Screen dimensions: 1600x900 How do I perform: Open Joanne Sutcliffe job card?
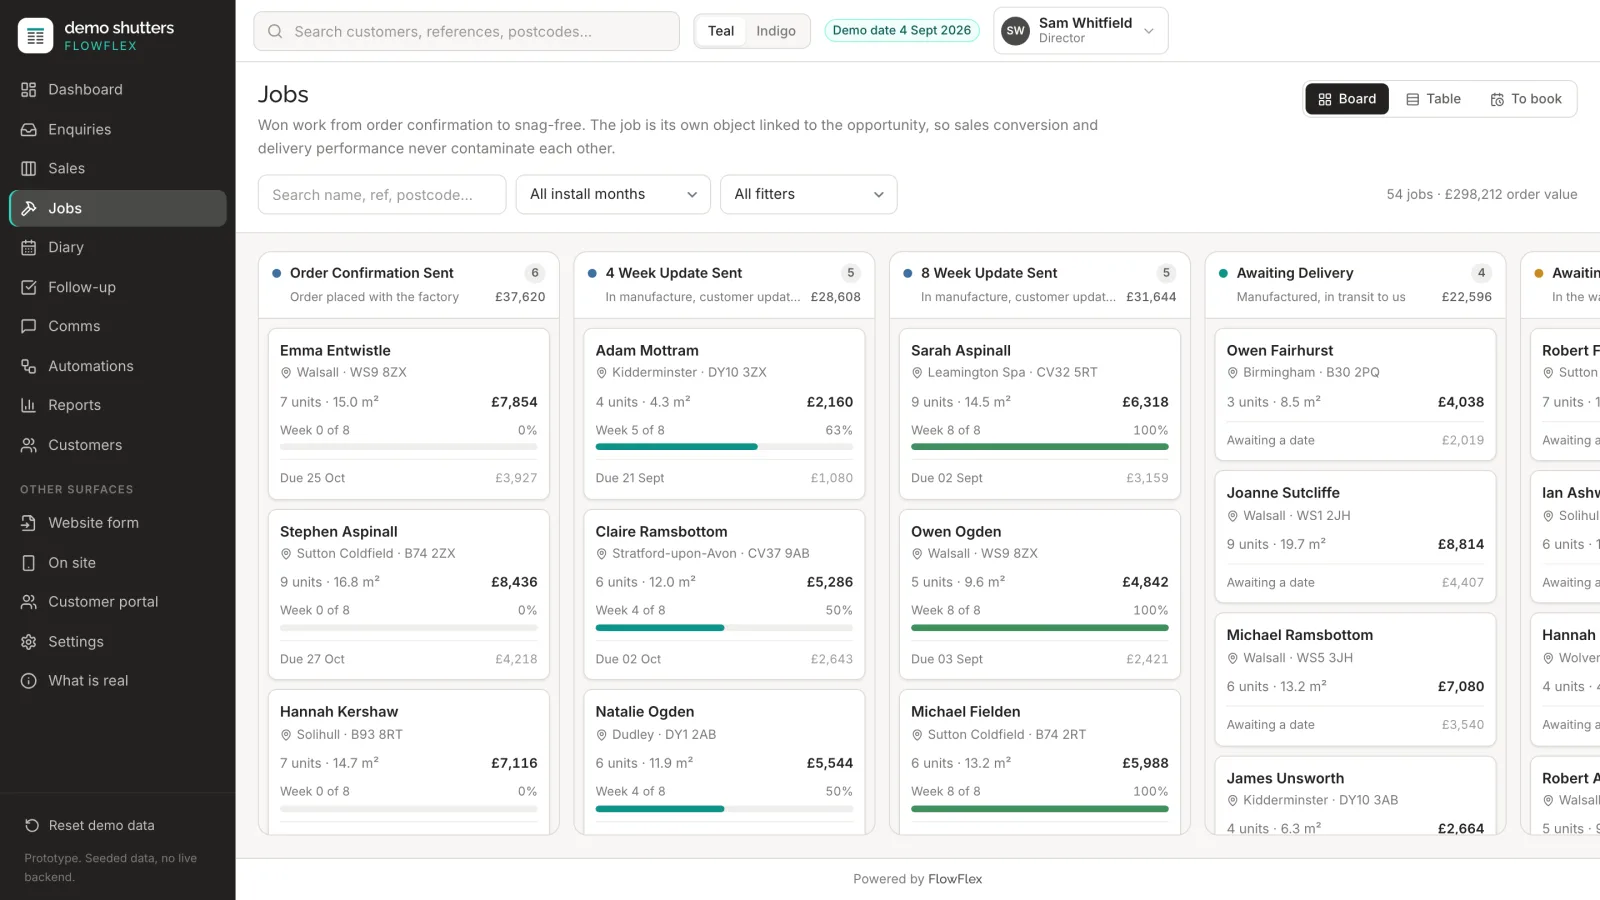pos(1355,537)
